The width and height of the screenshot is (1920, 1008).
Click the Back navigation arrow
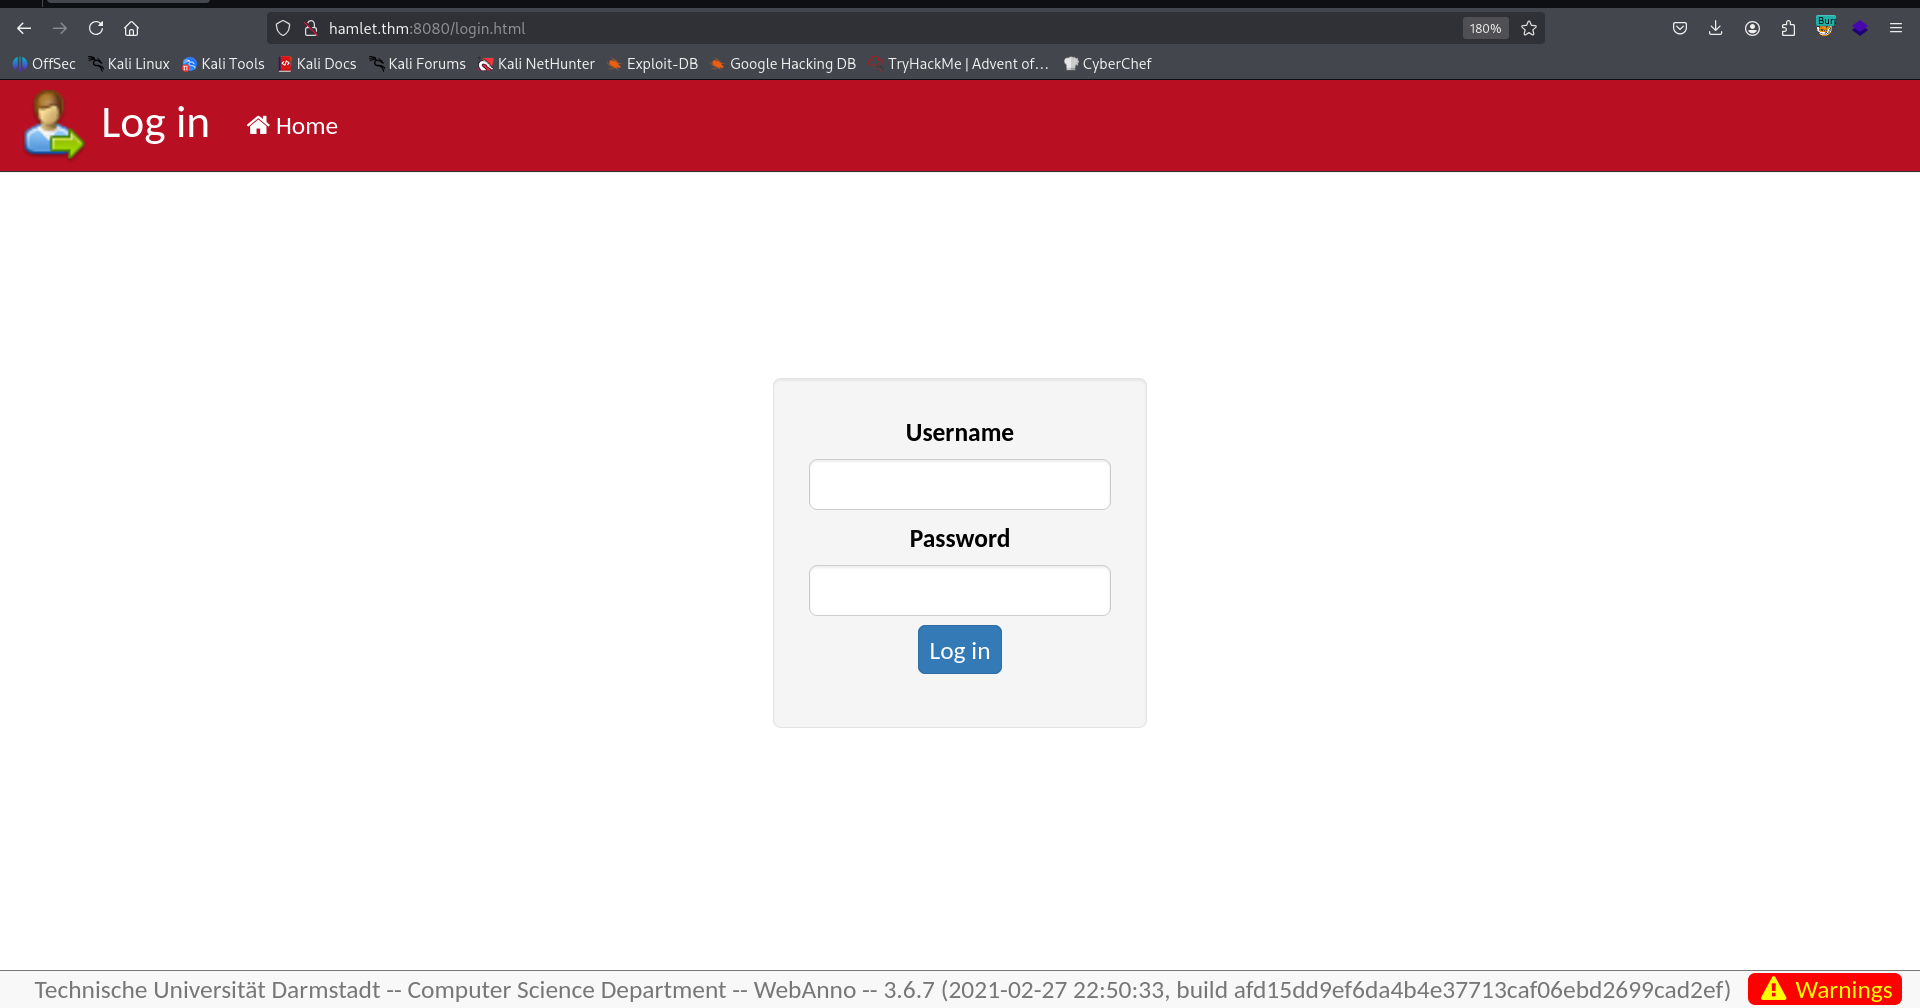pos(24,28)
